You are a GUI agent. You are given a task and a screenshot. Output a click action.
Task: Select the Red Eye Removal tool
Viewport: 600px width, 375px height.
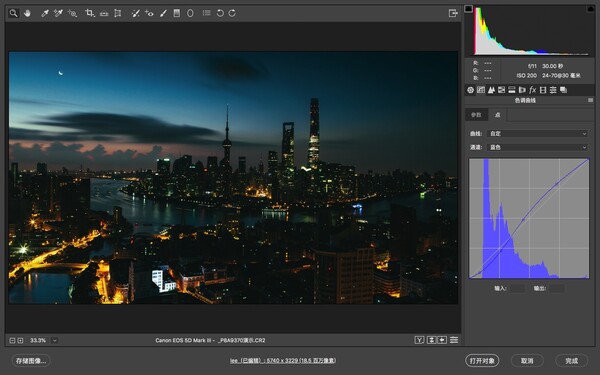point(149,13)
